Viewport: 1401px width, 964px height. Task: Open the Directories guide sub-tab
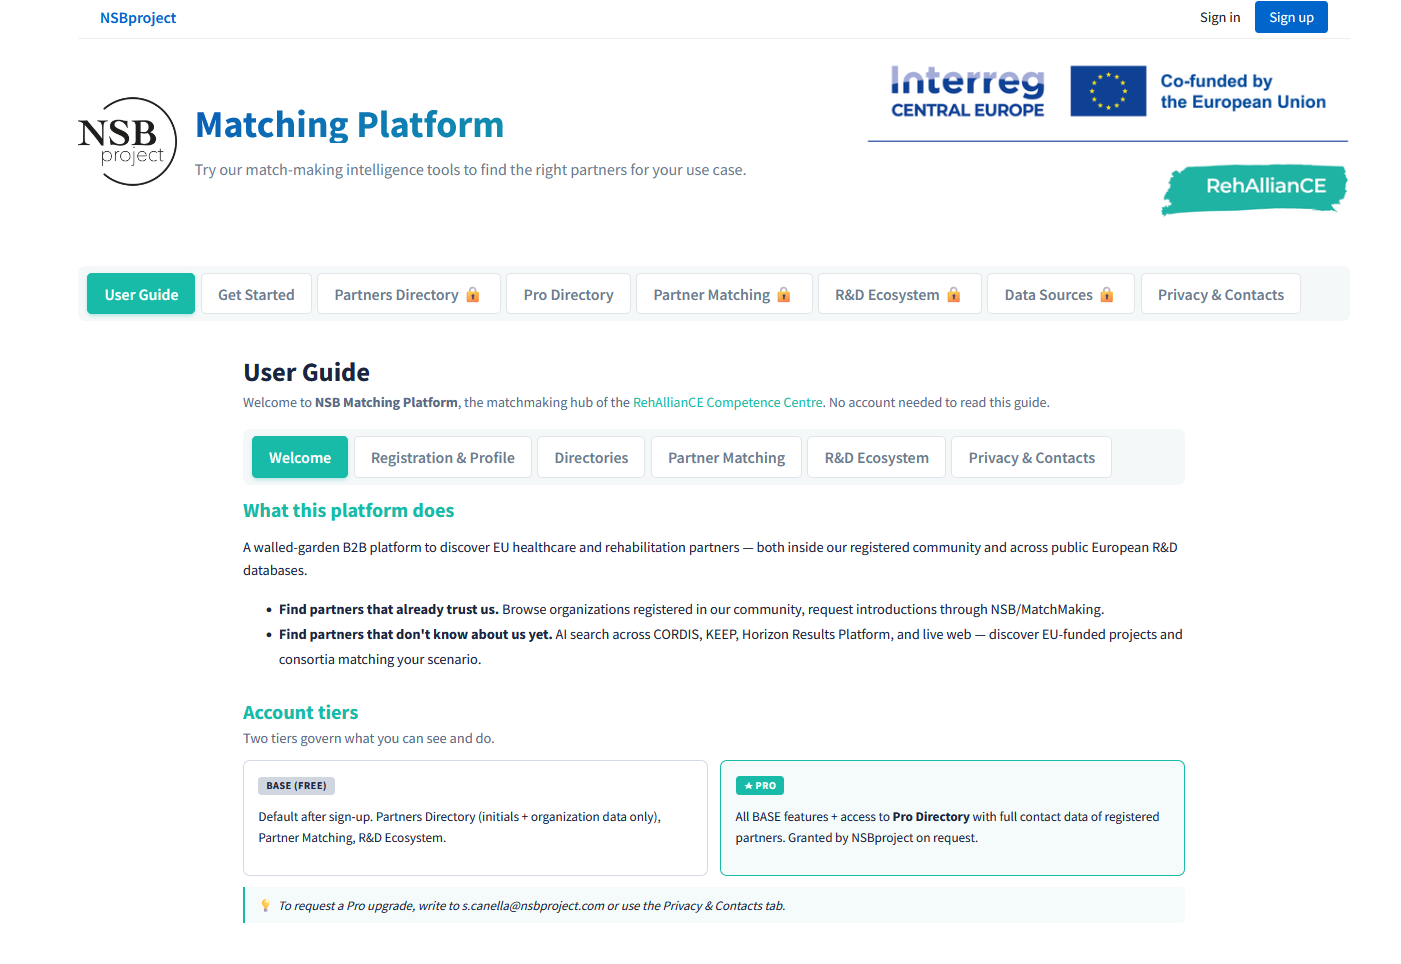click(x=591, y=457)
